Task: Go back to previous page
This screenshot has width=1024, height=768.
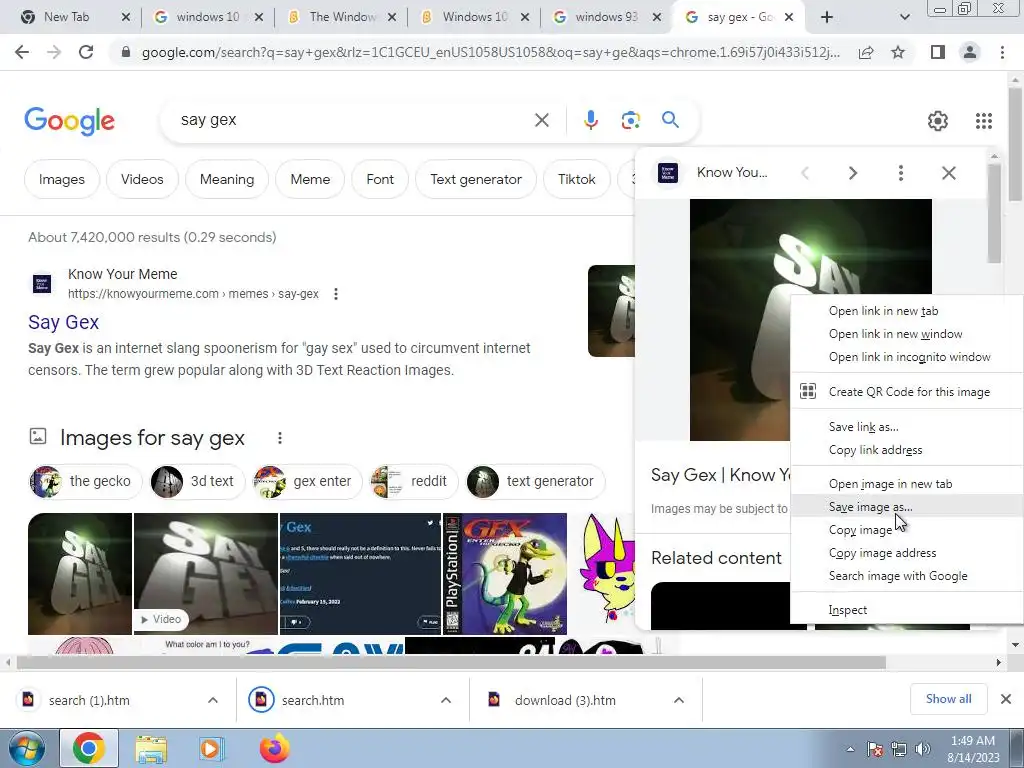Action: (22, 52)
